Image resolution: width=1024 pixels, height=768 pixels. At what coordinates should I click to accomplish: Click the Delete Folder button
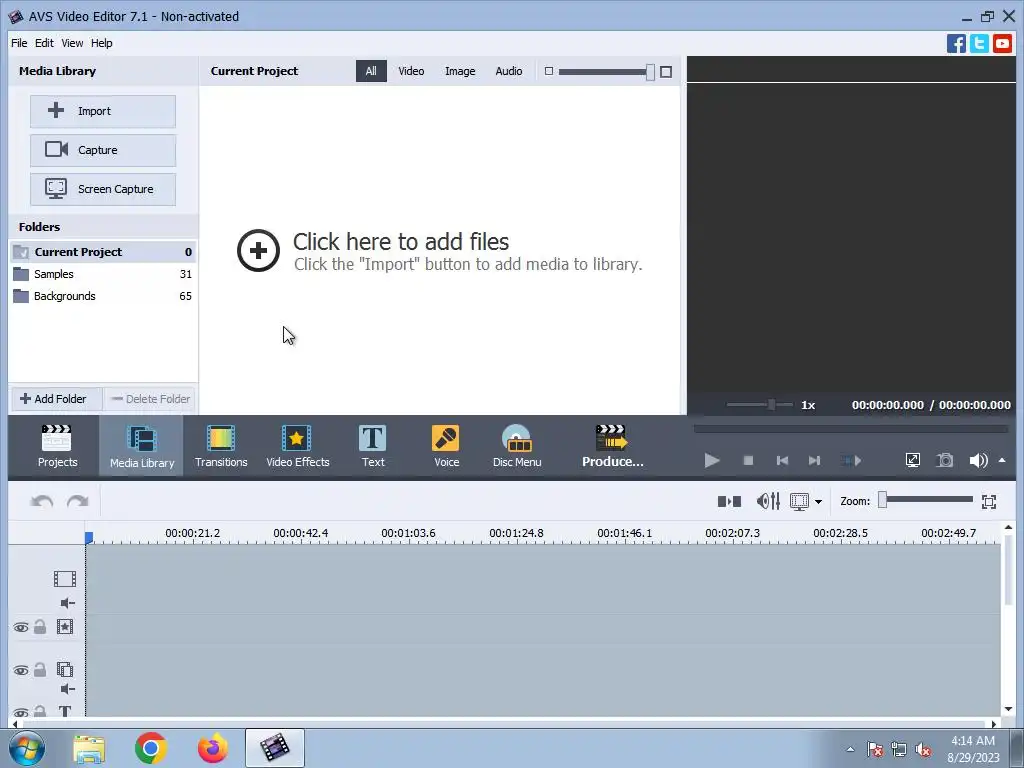150,399
